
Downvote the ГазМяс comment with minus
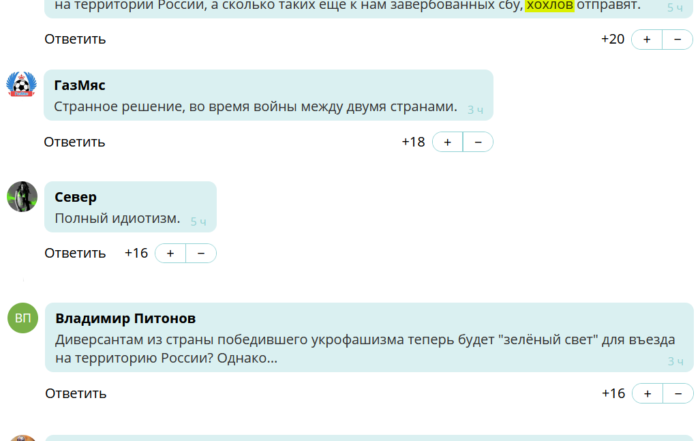coord(478,142)
